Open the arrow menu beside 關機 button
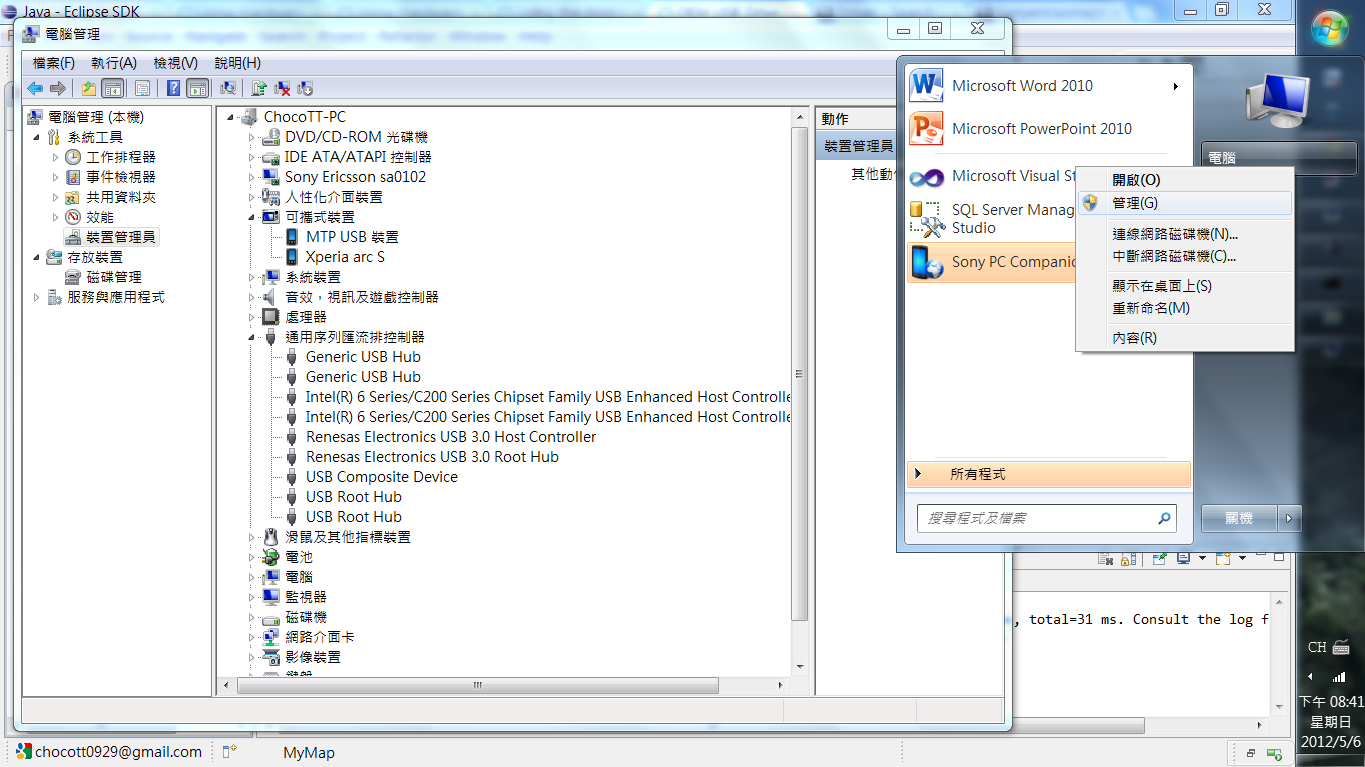 tap(1290, 518)
